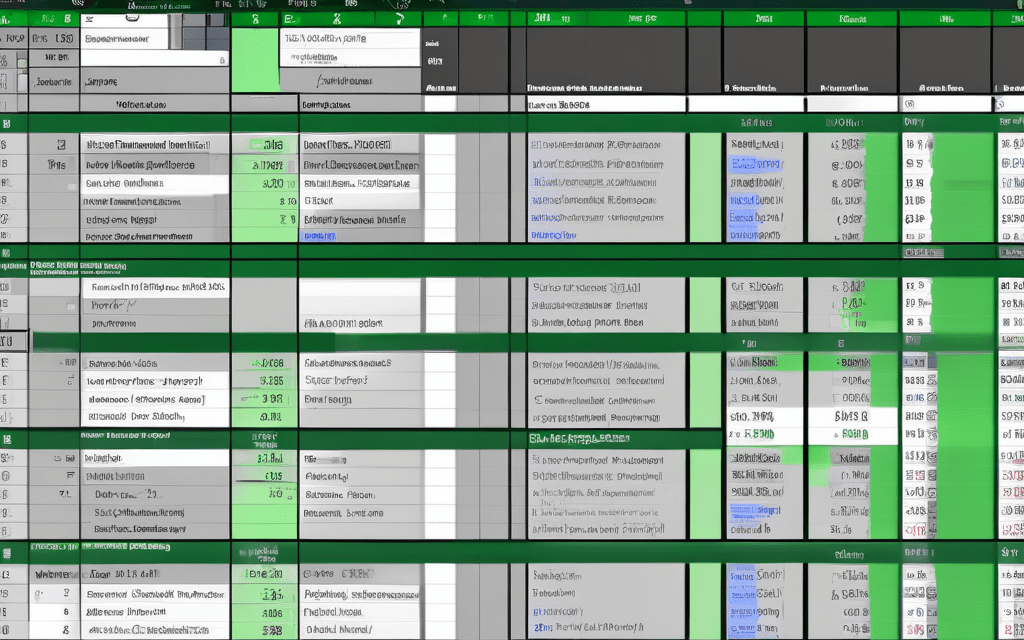Click the small circle icon in the white cell under the dark panel
Image resolution: width=1024 pixels, height=640 pixels.
pos(910,104)
